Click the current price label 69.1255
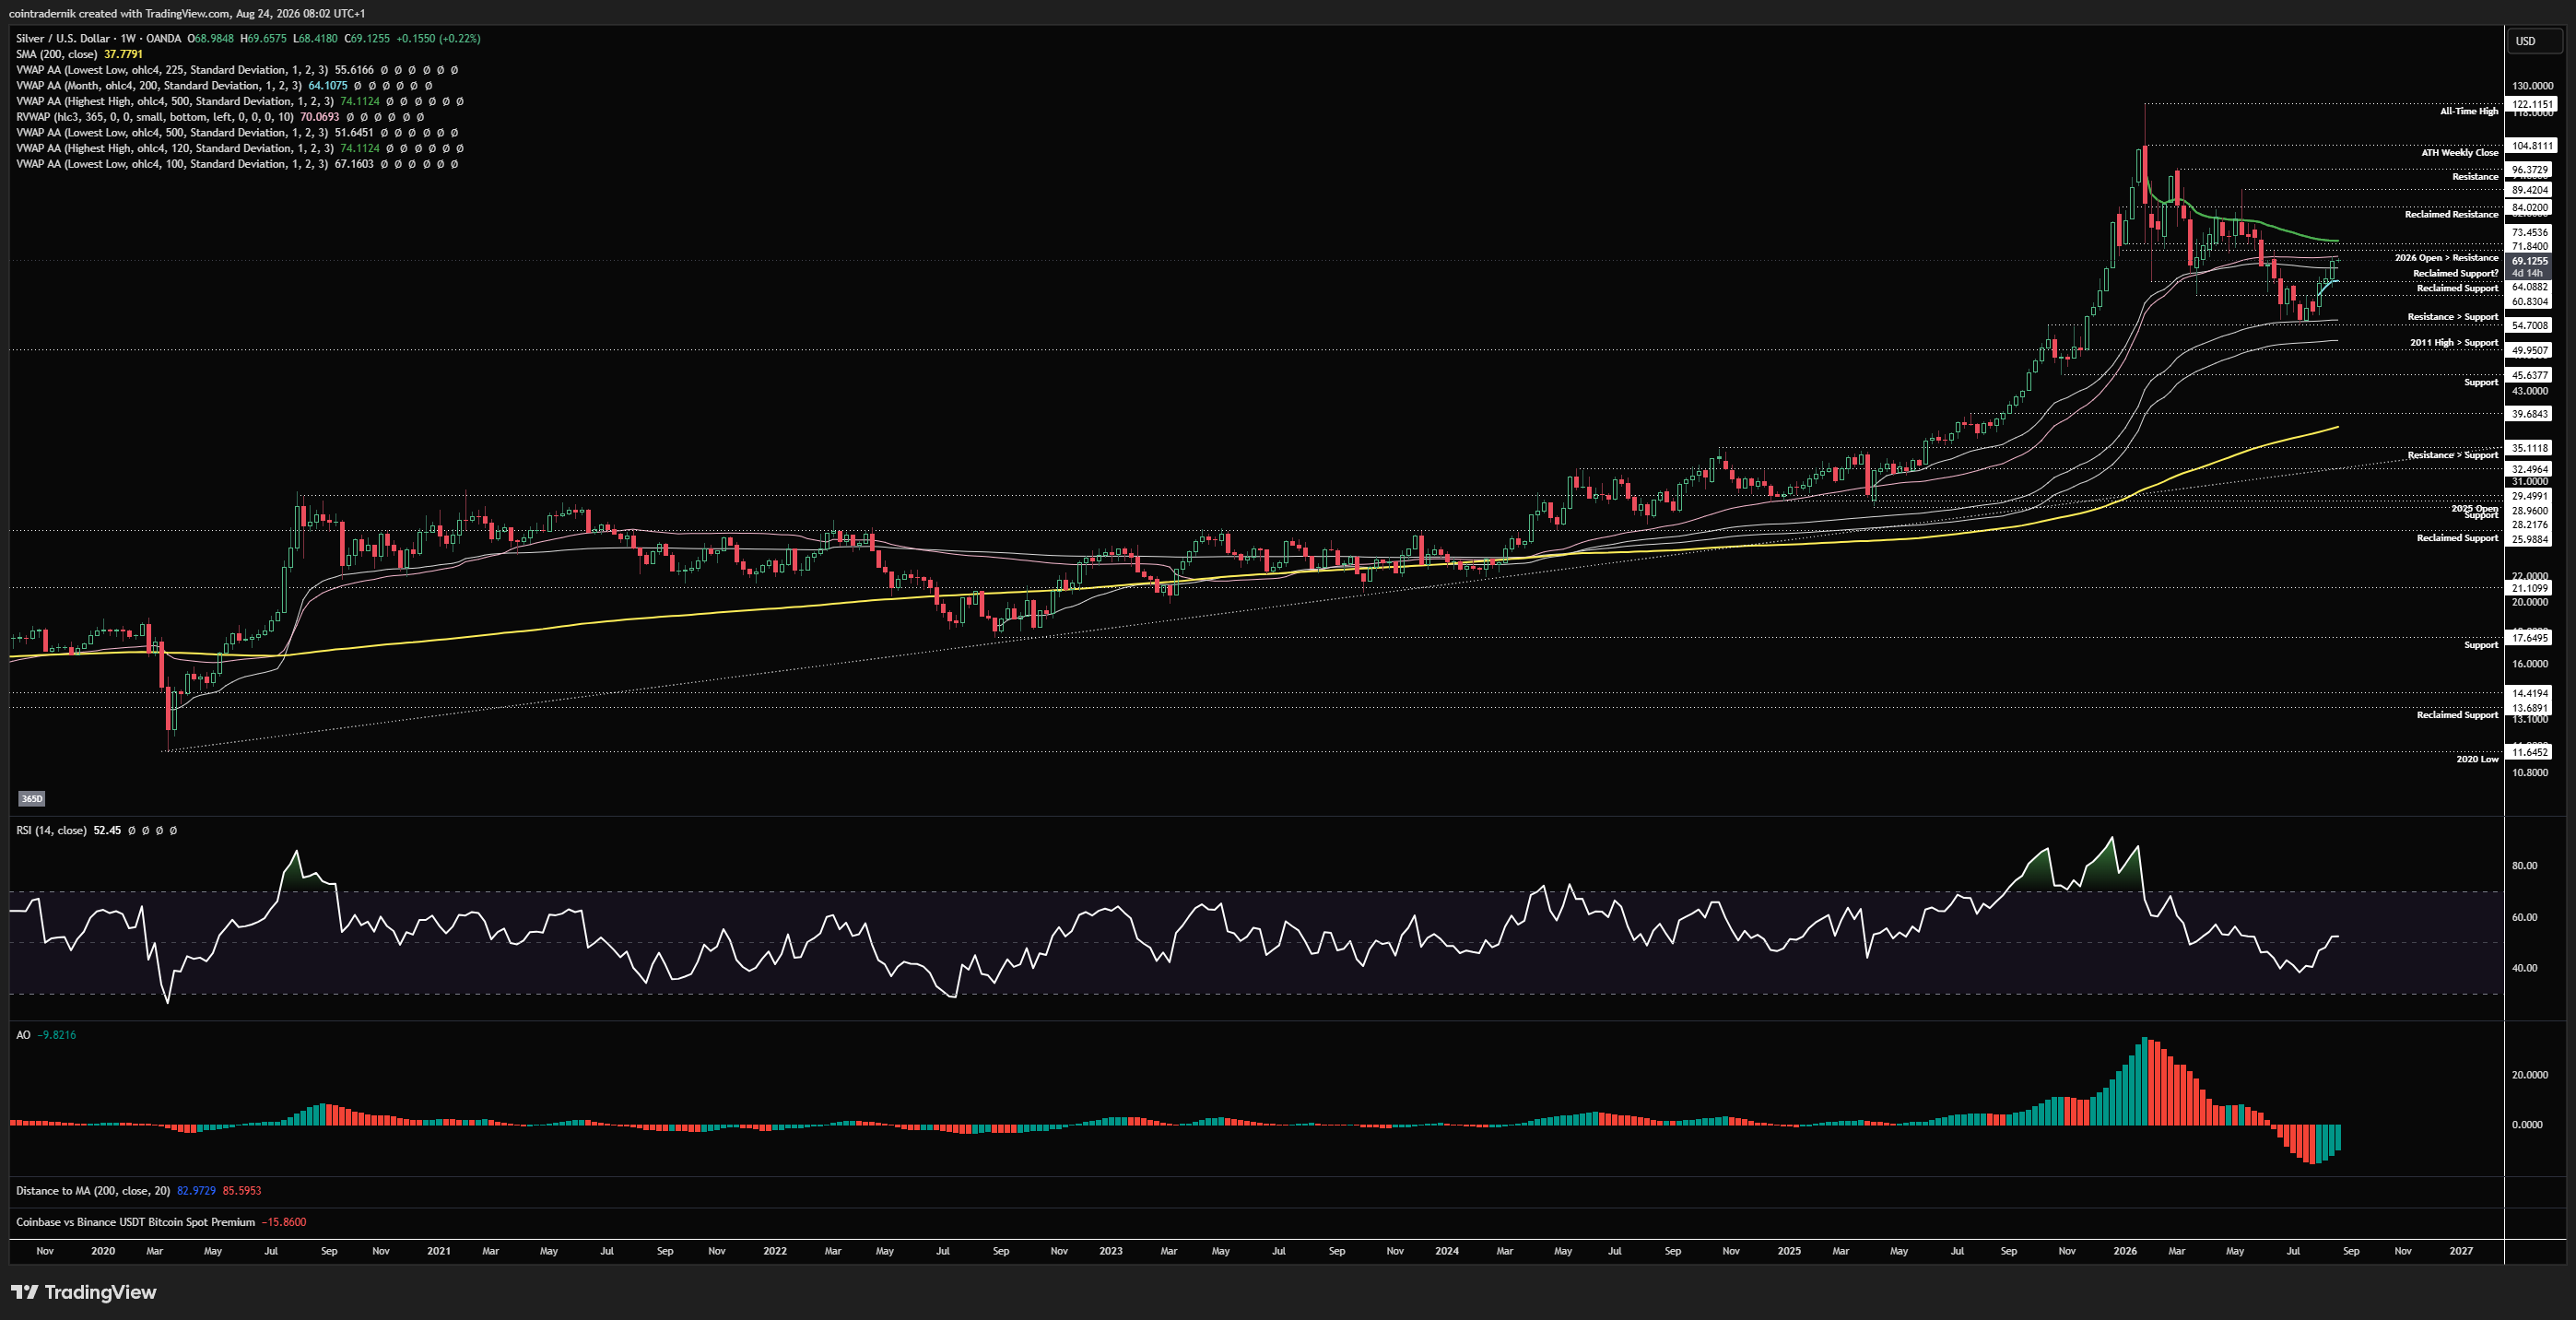 (2530, 261)
